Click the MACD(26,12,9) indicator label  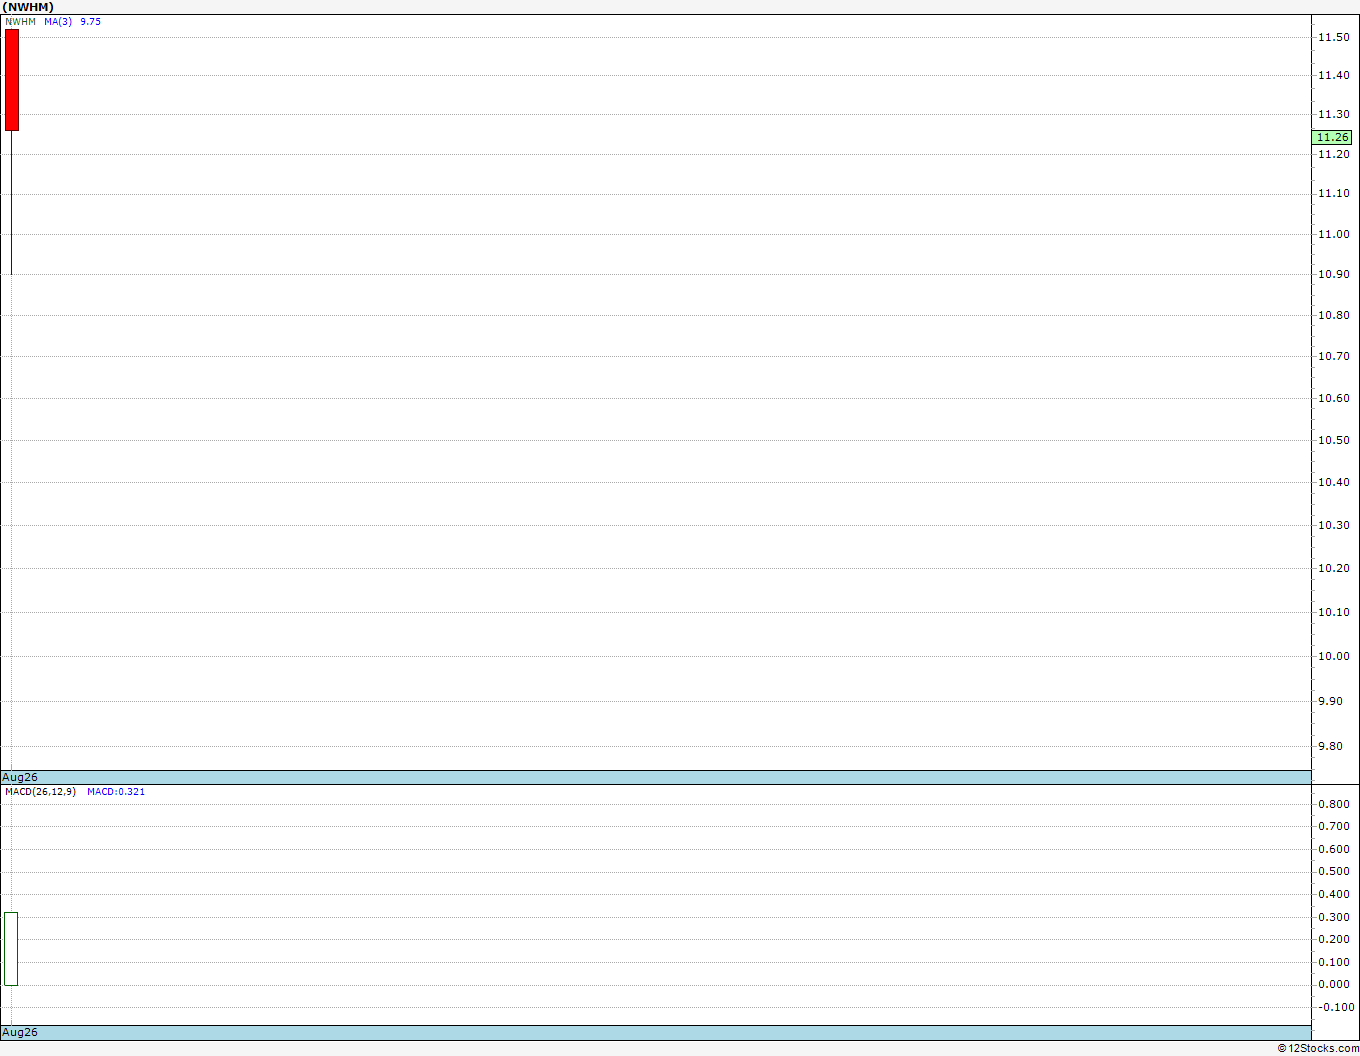click(x=40, y=792)
